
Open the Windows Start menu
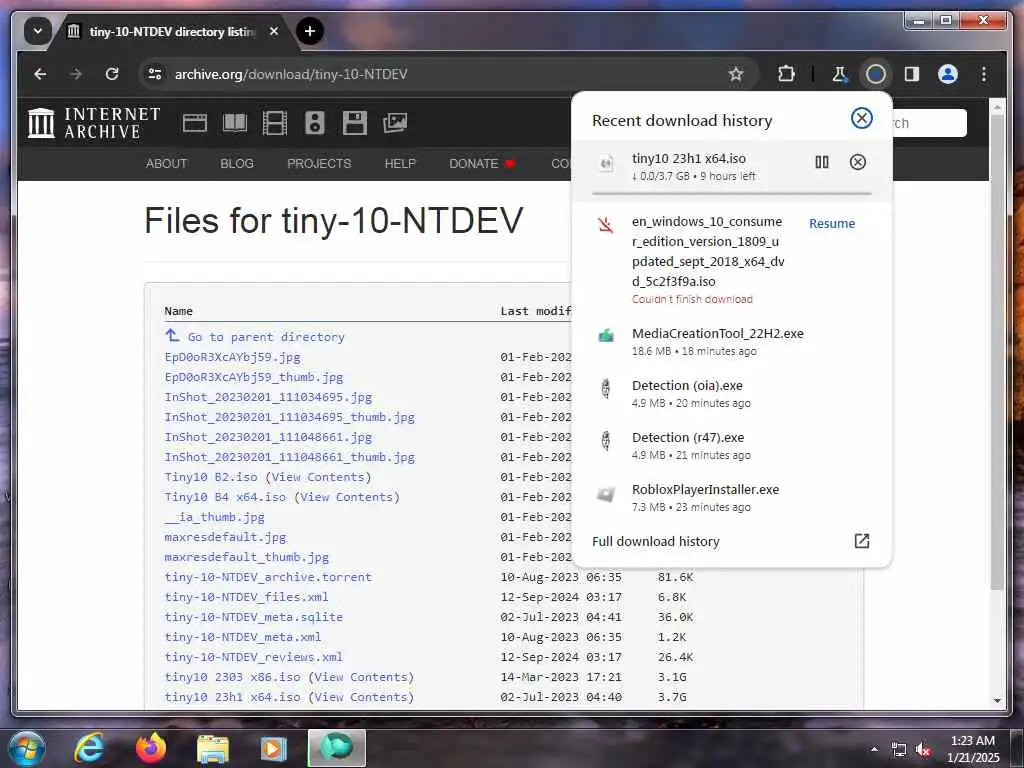coord(26,748)
